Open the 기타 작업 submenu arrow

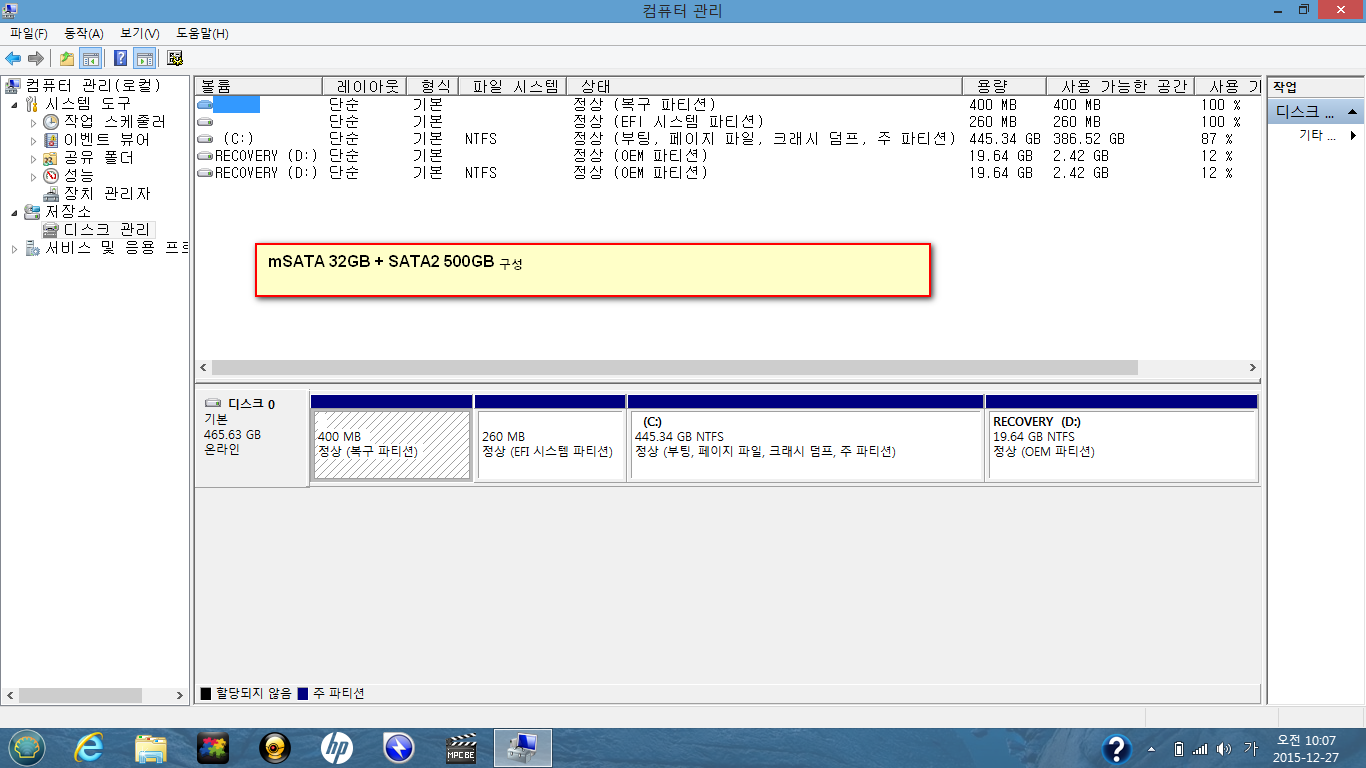click(x=1353, y=135)
